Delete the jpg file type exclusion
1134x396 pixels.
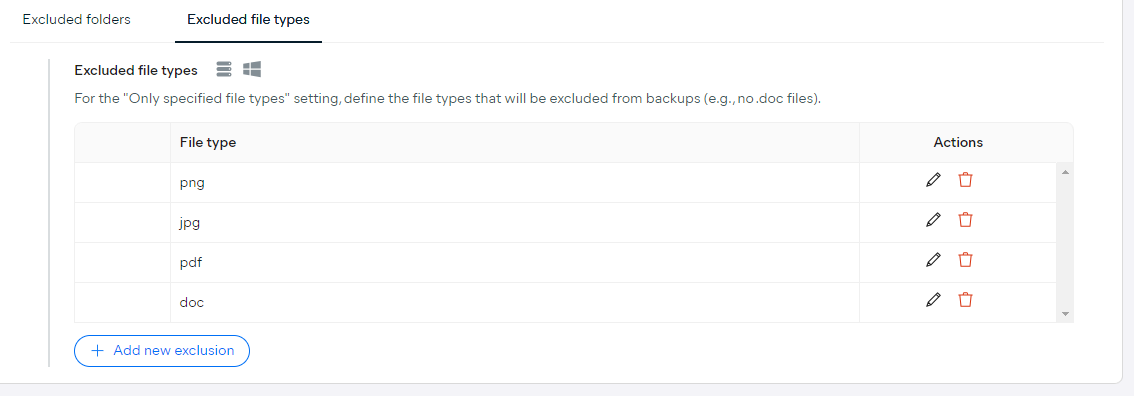point(965,220)
